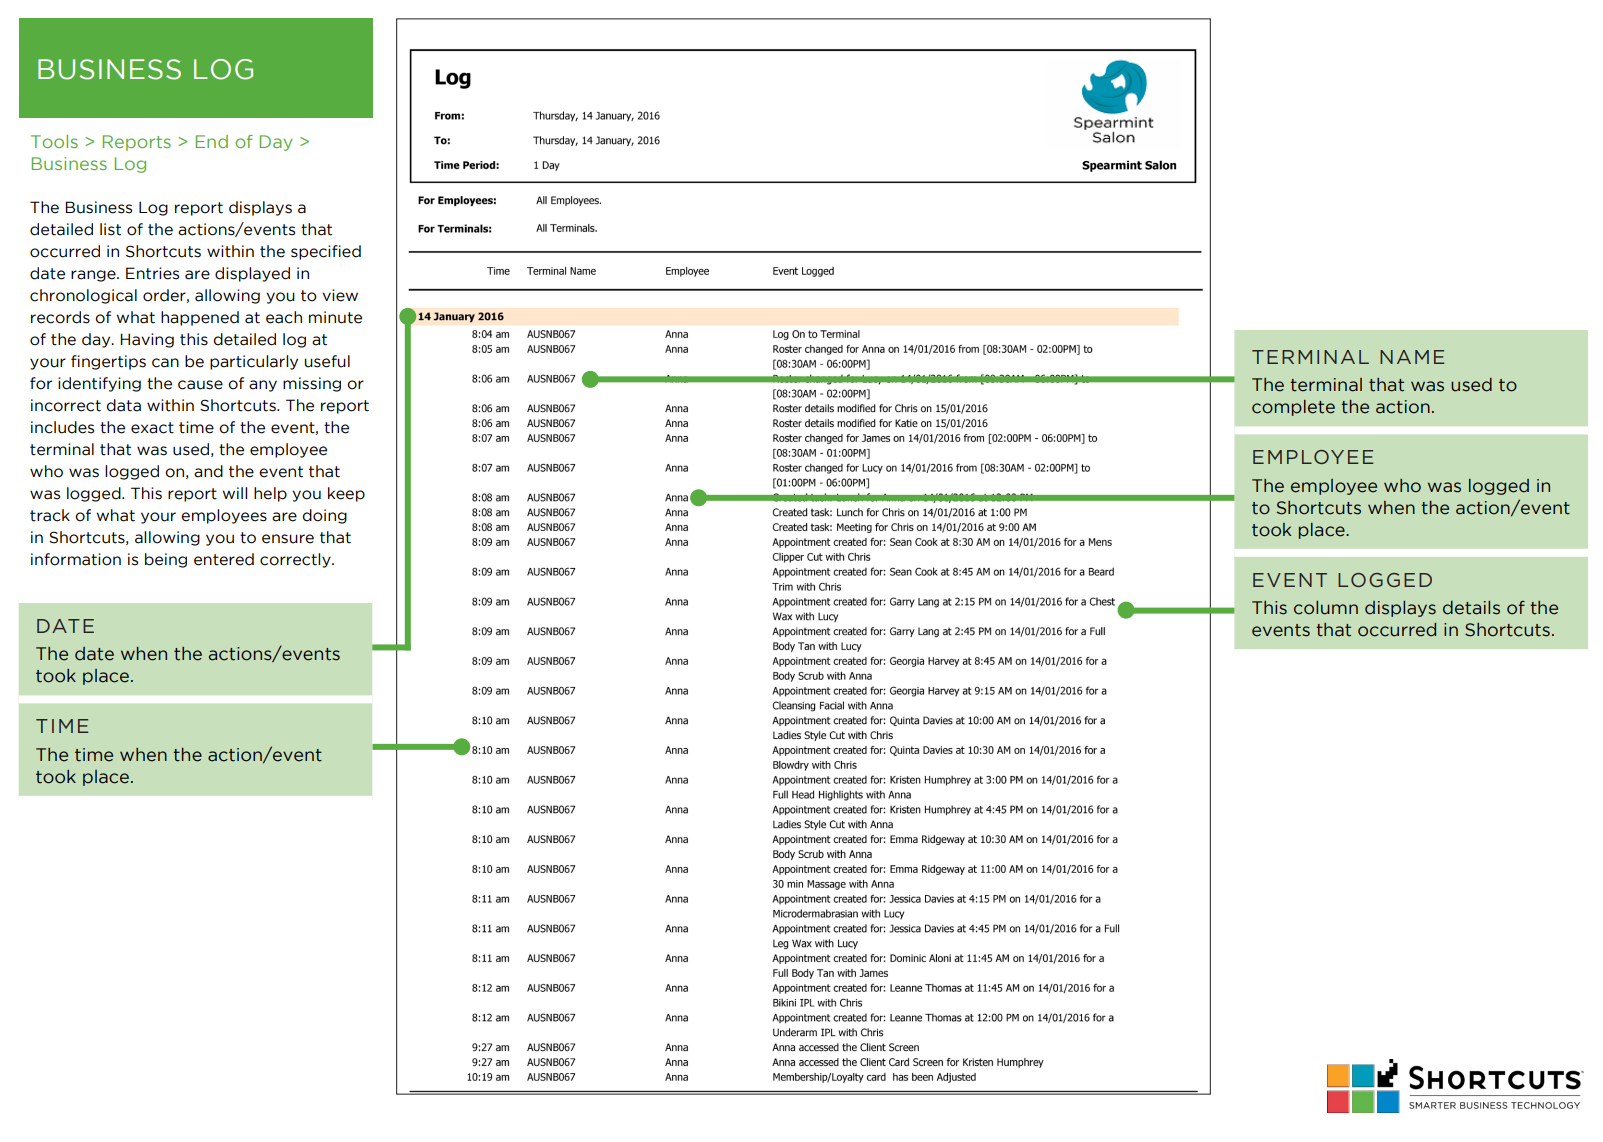This screenshot has height=1142, width=1603.
Task: Click bold 'Spearmint Salon' text in header box
Action: point(1129,166)
